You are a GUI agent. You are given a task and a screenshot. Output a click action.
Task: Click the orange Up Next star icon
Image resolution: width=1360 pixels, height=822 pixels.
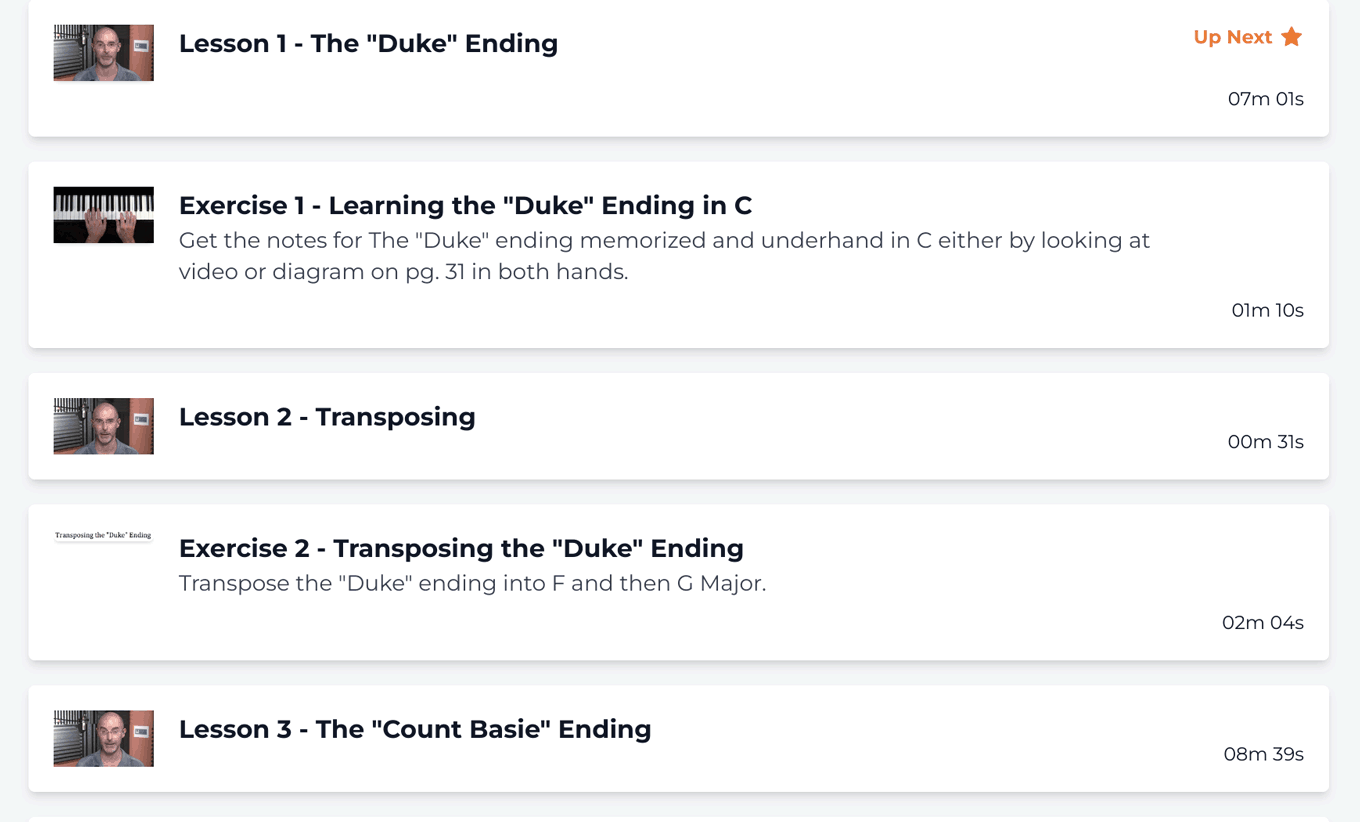pos(1291,37)
